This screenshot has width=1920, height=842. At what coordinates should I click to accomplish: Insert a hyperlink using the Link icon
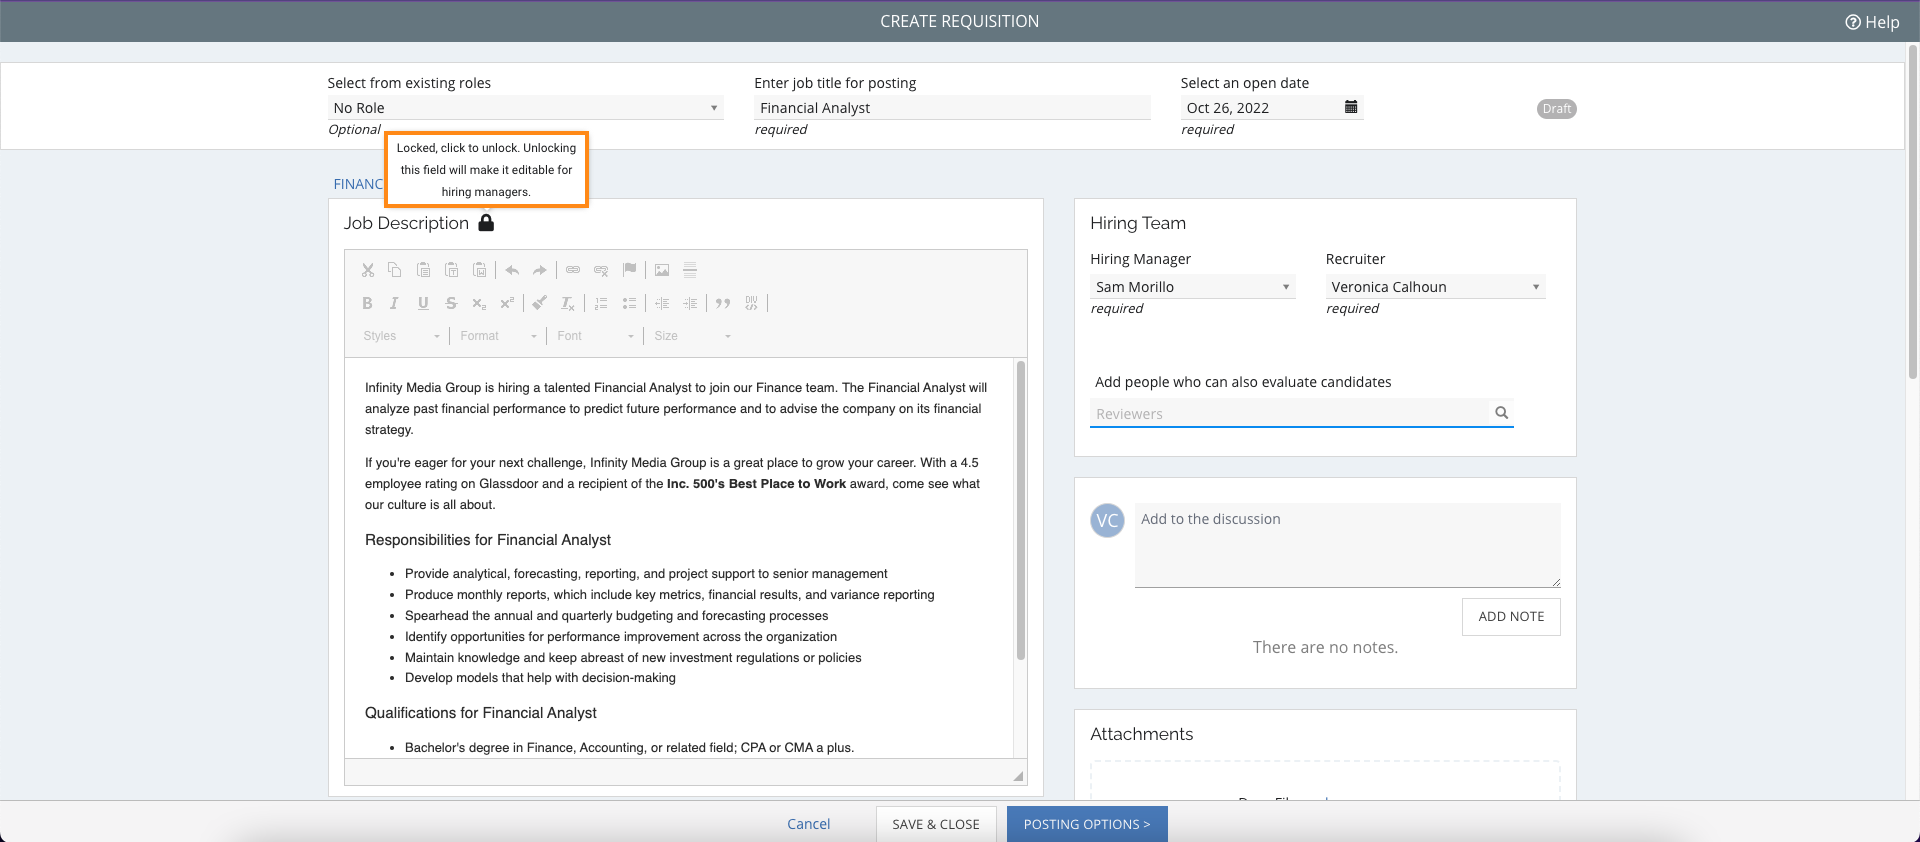pos(573,270)
